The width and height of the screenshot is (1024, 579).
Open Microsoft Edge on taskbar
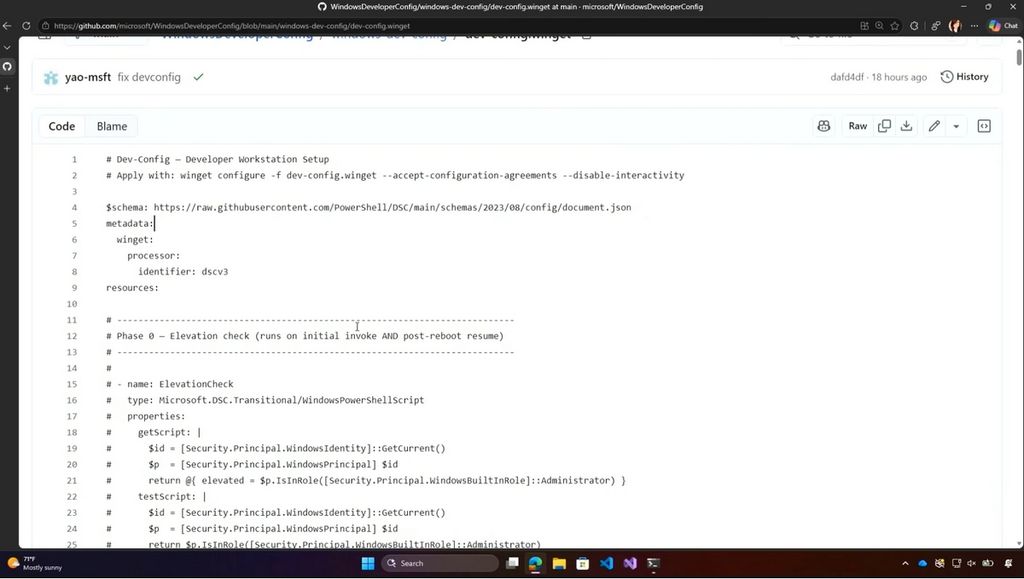click(536, 563)
